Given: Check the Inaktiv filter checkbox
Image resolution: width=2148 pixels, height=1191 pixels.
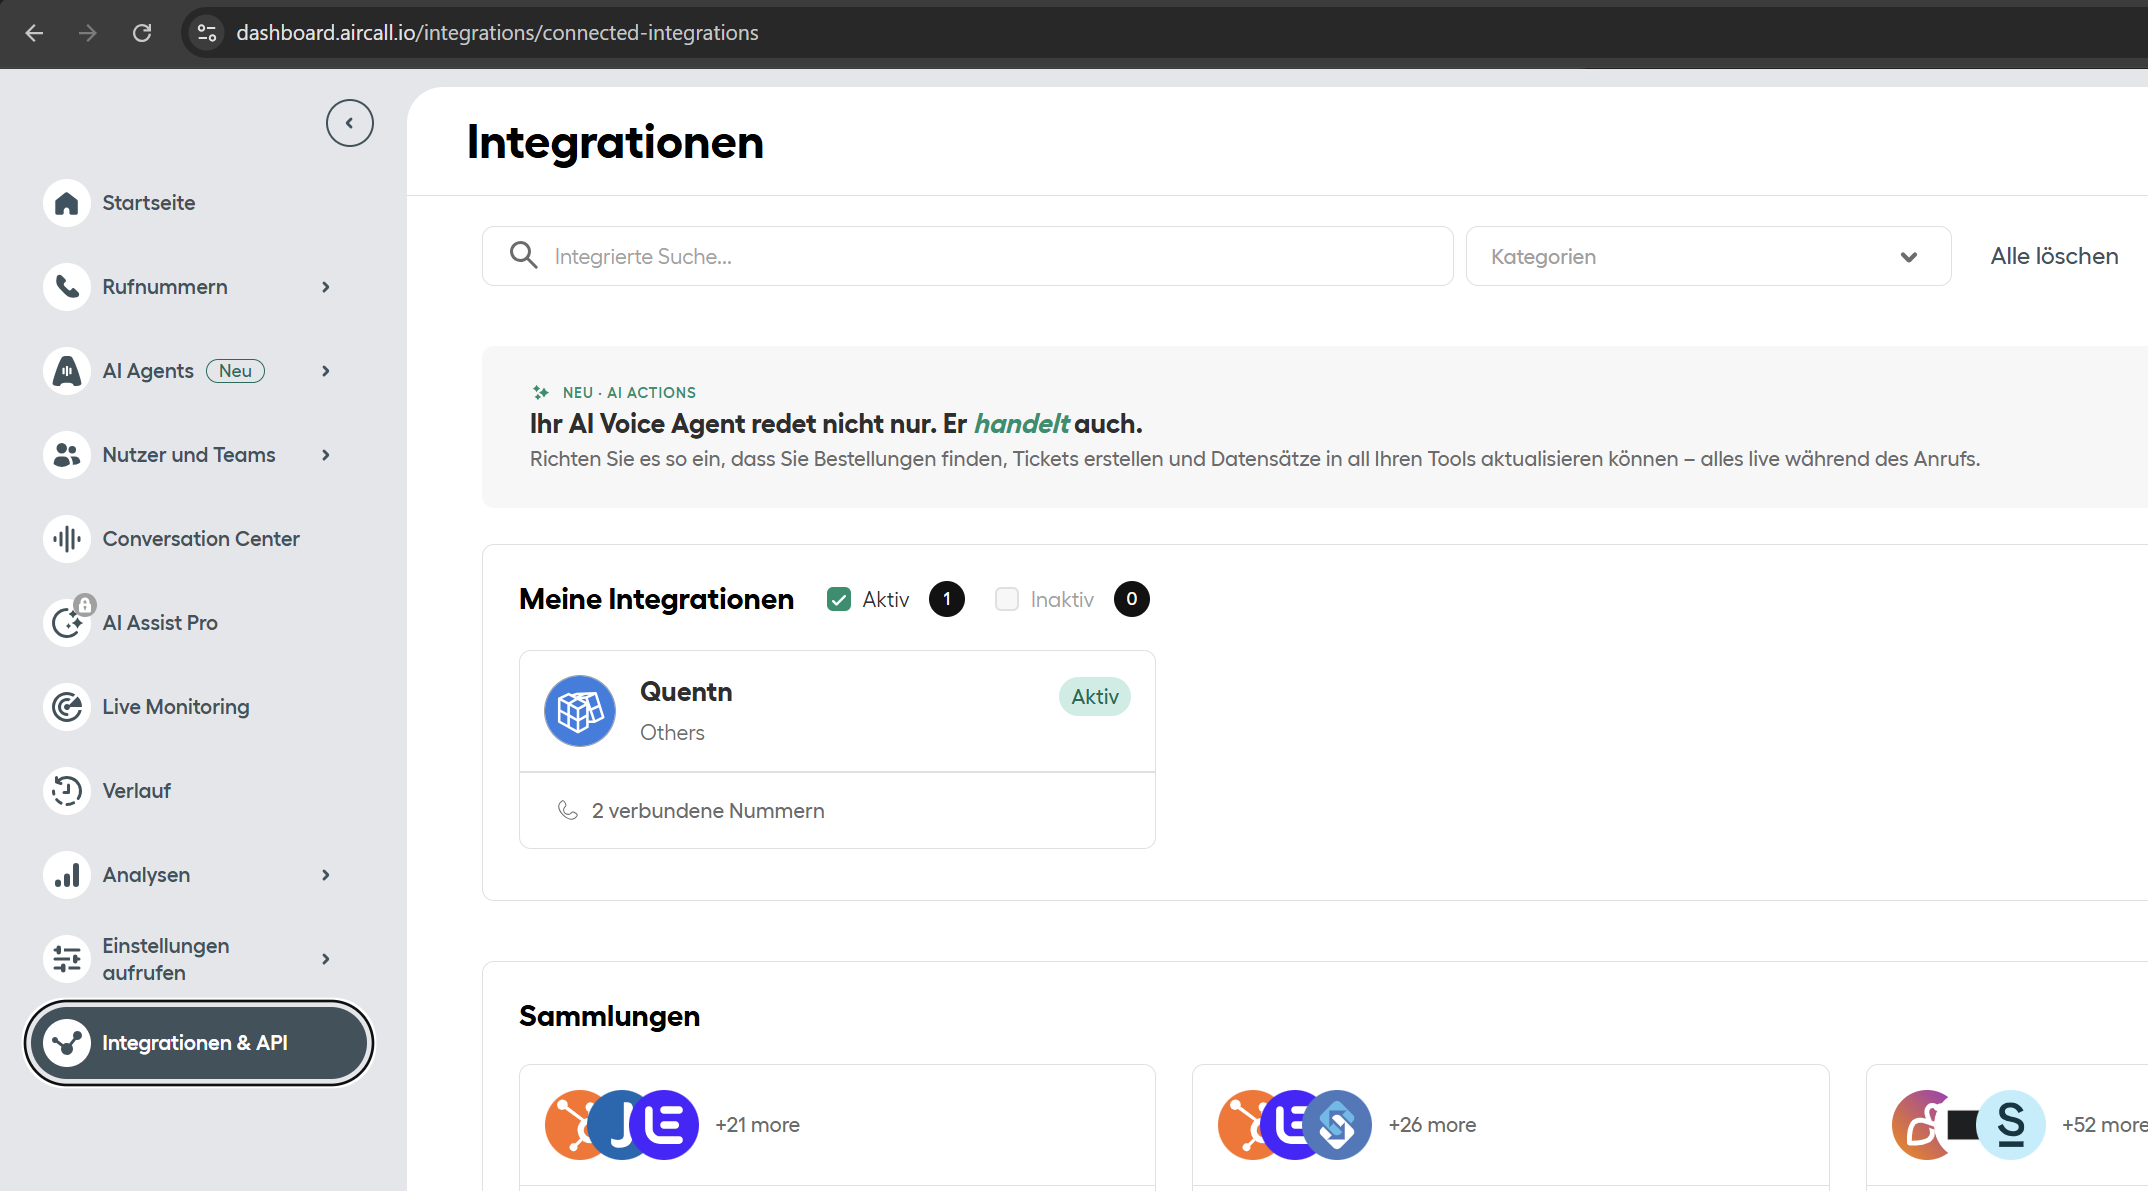Looking at the screenshot, I should pos(1007,599).
